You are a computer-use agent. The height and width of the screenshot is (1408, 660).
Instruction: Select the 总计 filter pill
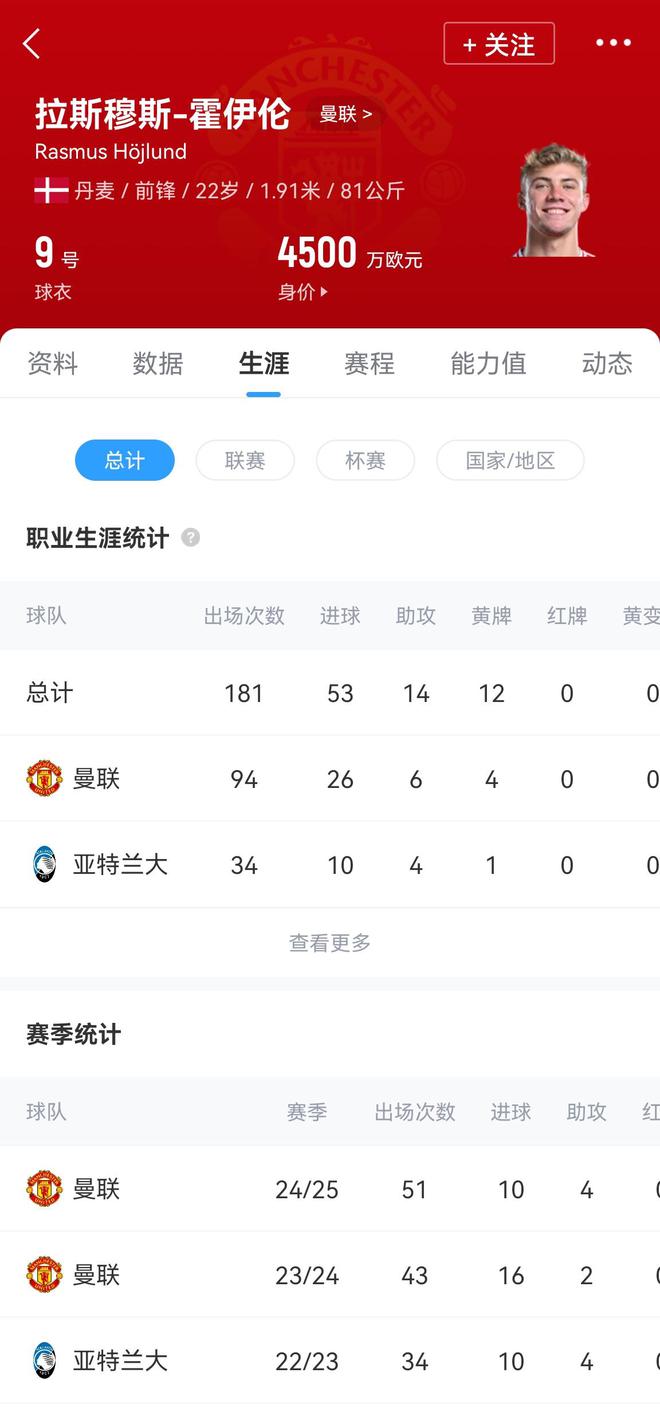125,460
